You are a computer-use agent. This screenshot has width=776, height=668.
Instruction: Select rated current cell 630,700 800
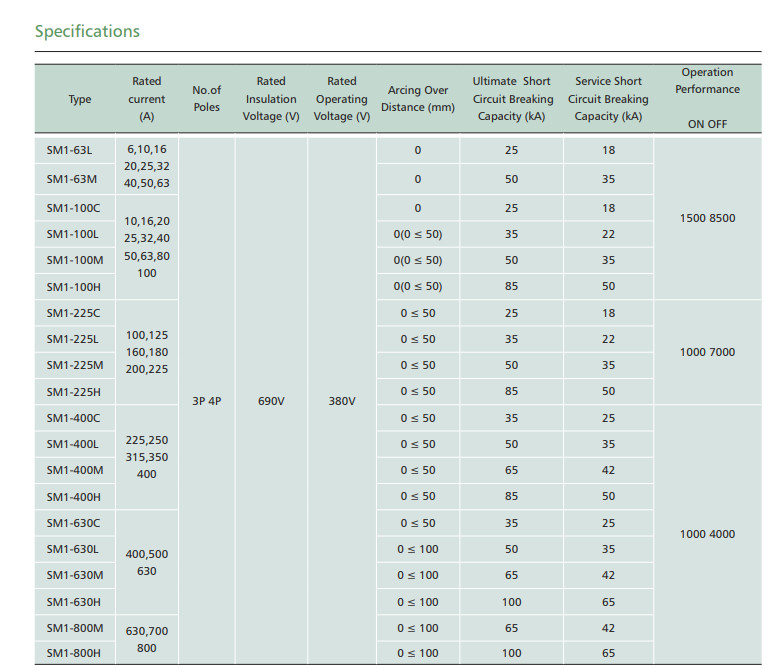(146, 639)
